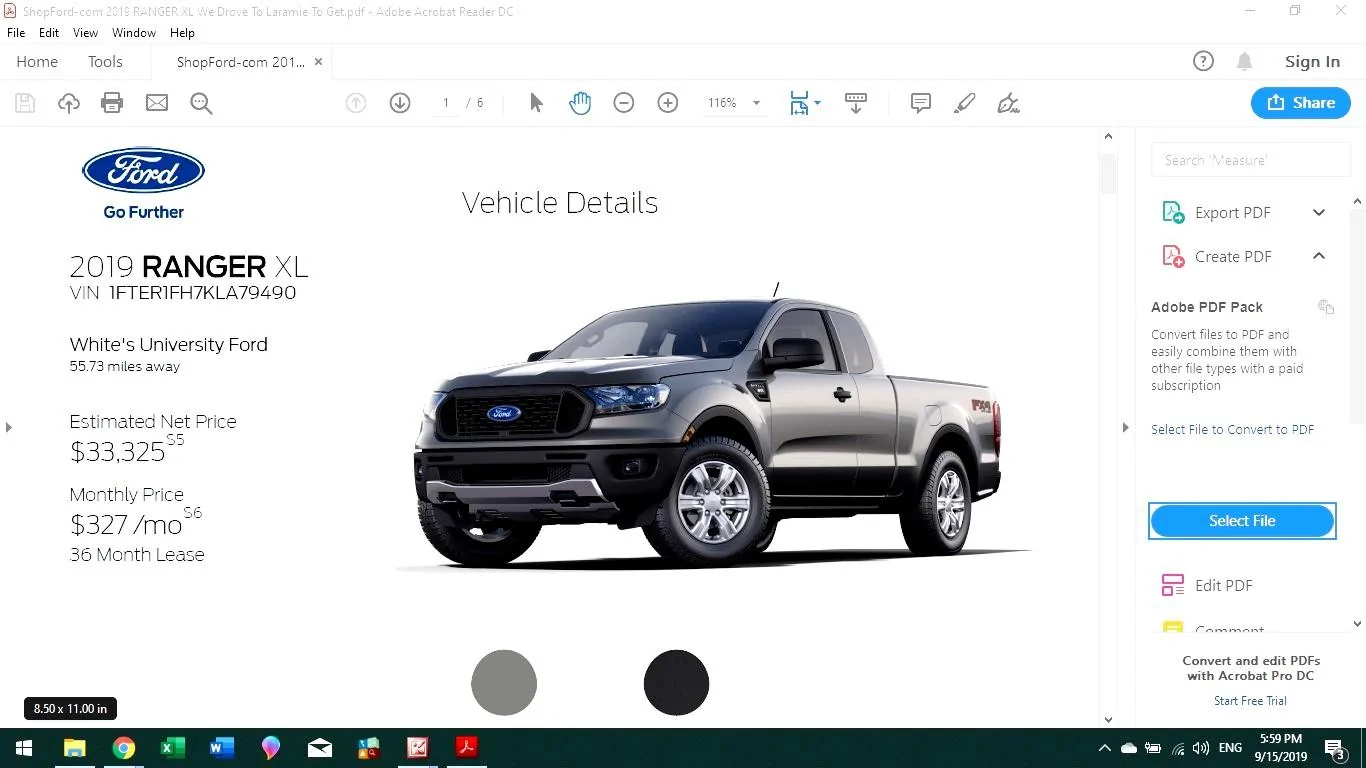Click the gray color swatch

[504, 682]
